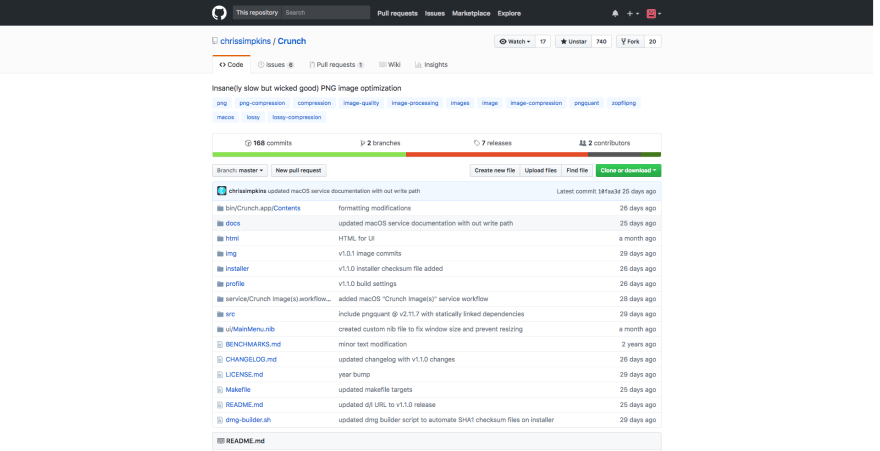Screen dimensions: 880x451
Task: Click the New pull request button
Action: (x=299, y=171)
